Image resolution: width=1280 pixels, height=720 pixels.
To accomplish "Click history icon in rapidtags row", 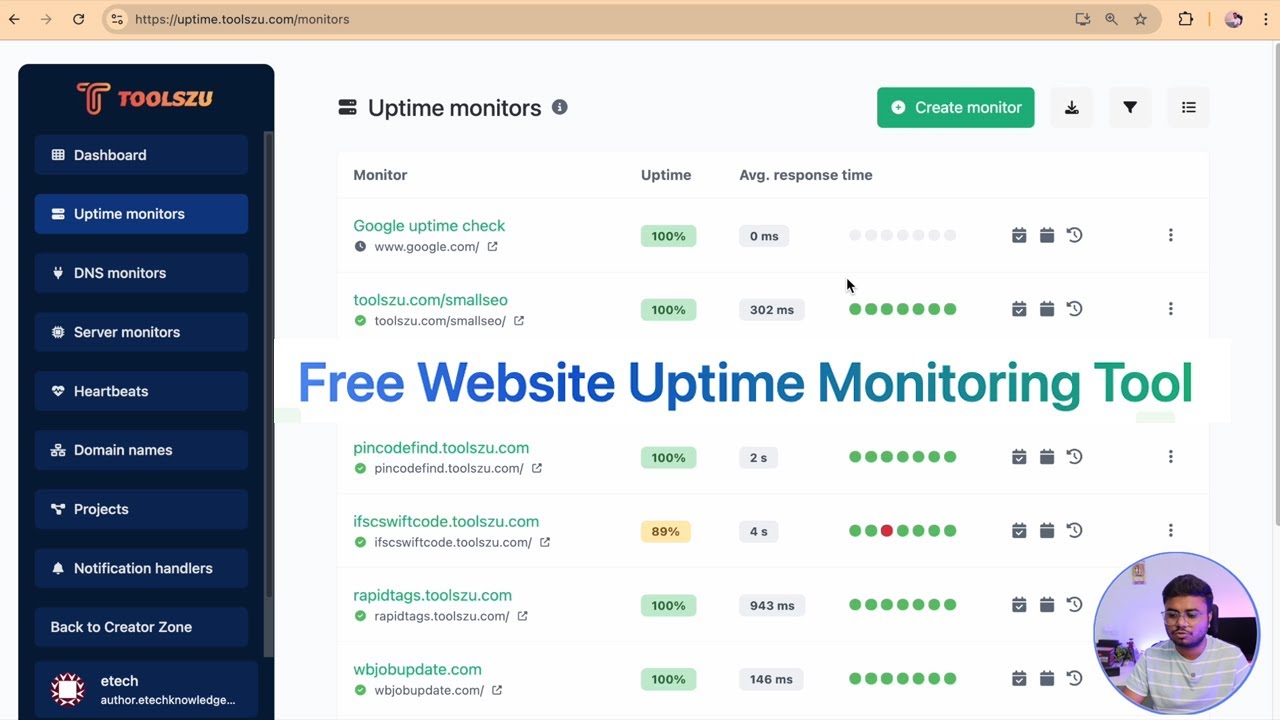I will click(x=1075, y=605).
